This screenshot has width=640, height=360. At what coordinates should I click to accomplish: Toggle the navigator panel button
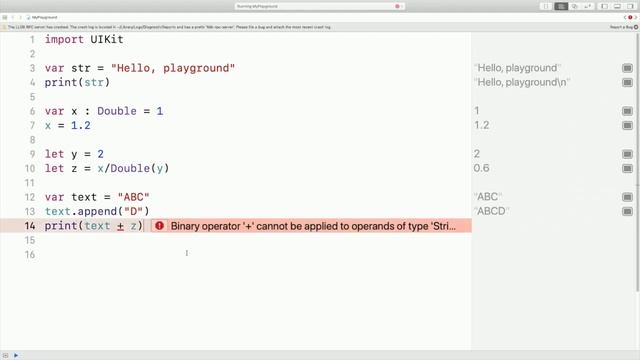(604, 6)
